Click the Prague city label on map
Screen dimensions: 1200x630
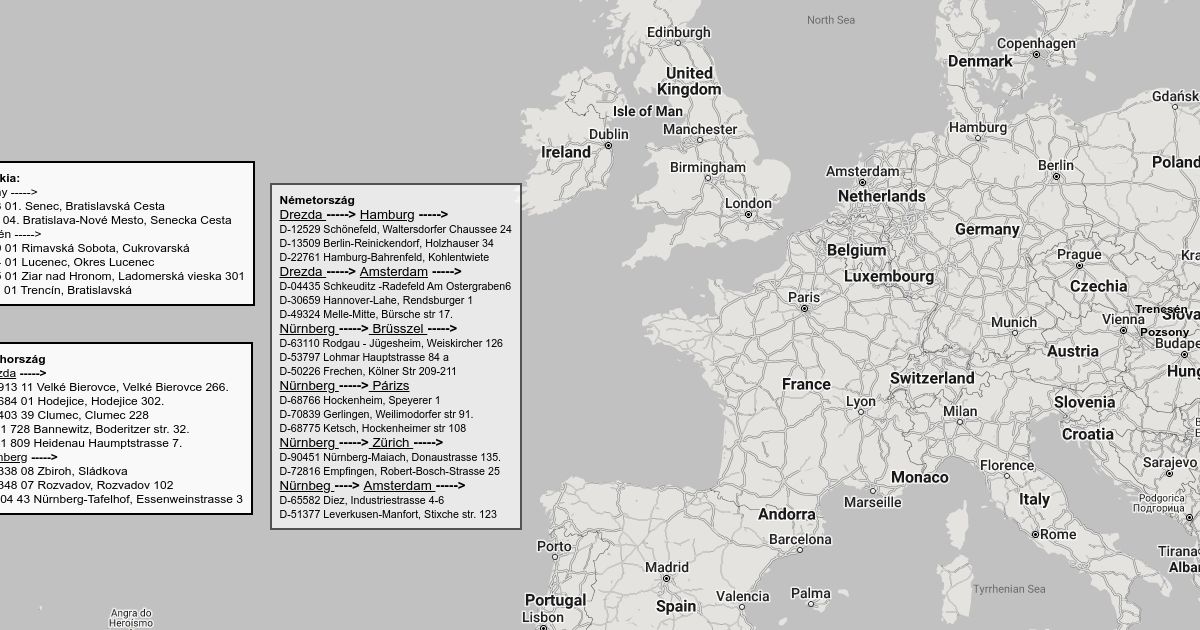pyautogui.click(x=1079, y=254)
